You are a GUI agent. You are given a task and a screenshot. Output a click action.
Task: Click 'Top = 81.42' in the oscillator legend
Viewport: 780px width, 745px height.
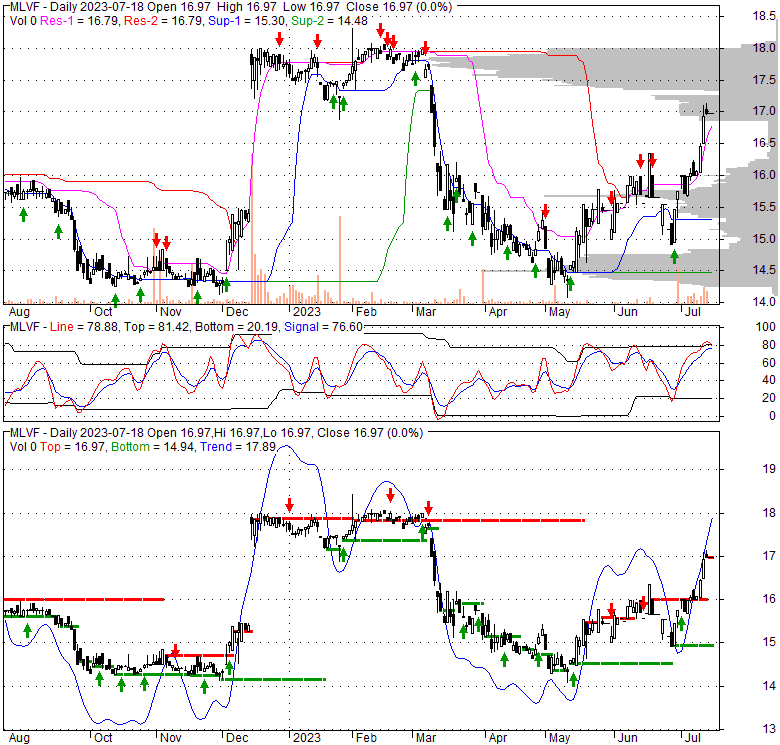pyautogui.click(x=157, y=327)
